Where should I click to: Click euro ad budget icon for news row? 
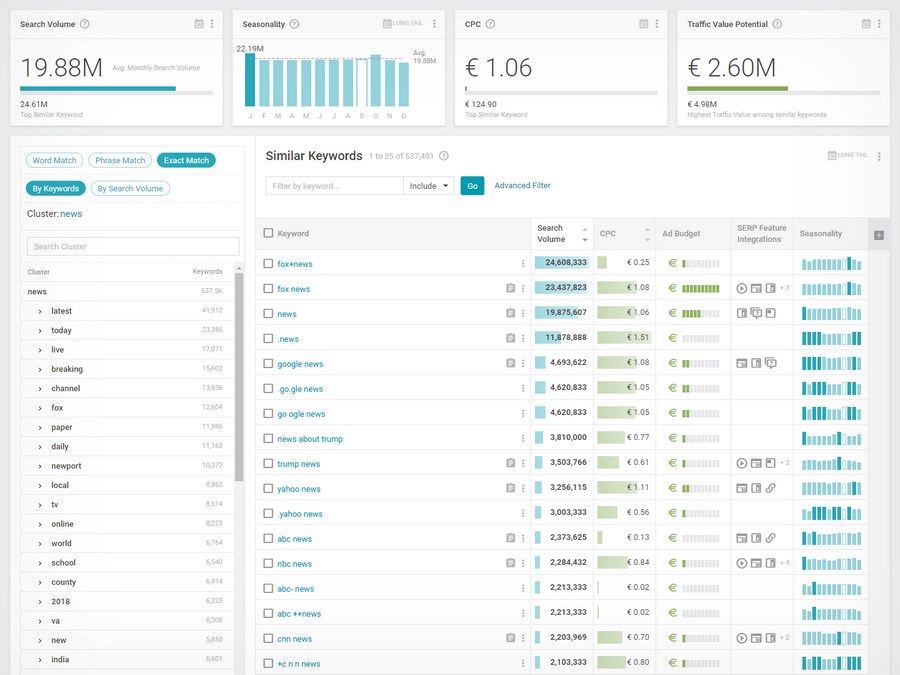click(x=672, y=313)
